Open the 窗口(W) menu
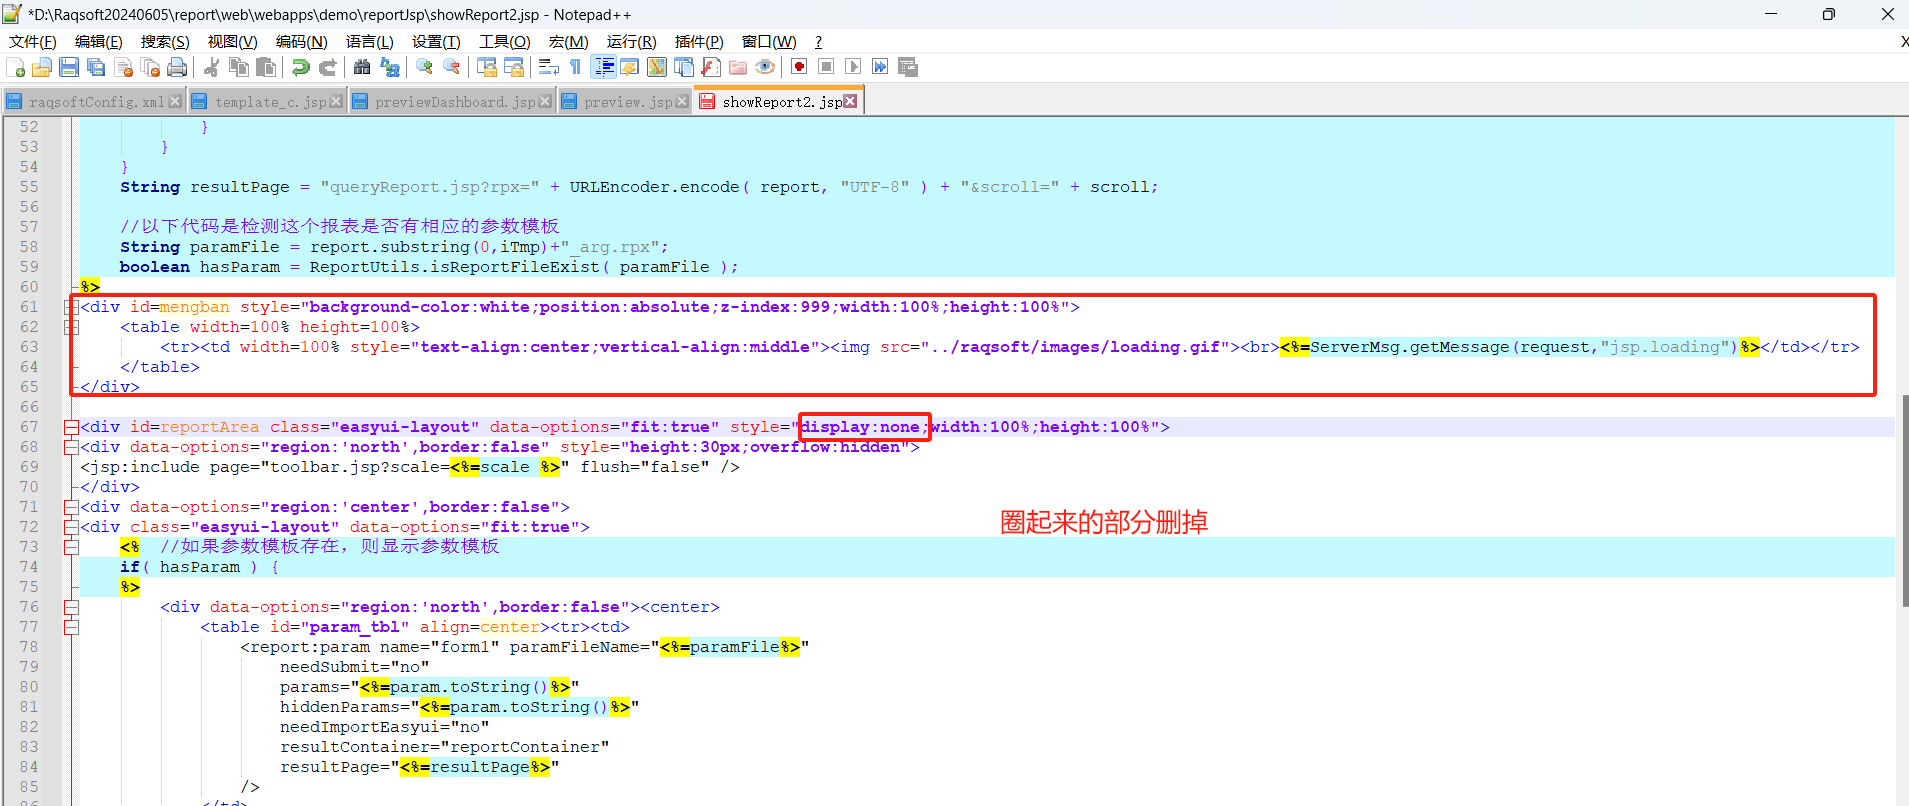 click(769, 41)
